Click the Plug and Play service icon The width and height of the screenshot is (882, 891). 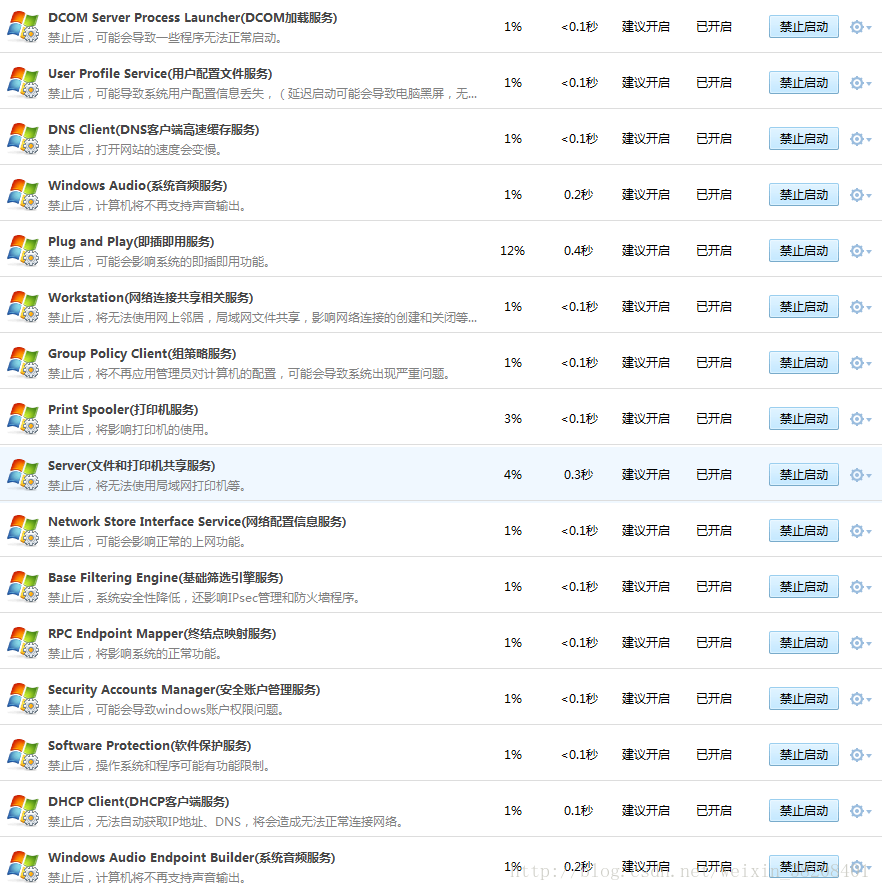[23, 251]
